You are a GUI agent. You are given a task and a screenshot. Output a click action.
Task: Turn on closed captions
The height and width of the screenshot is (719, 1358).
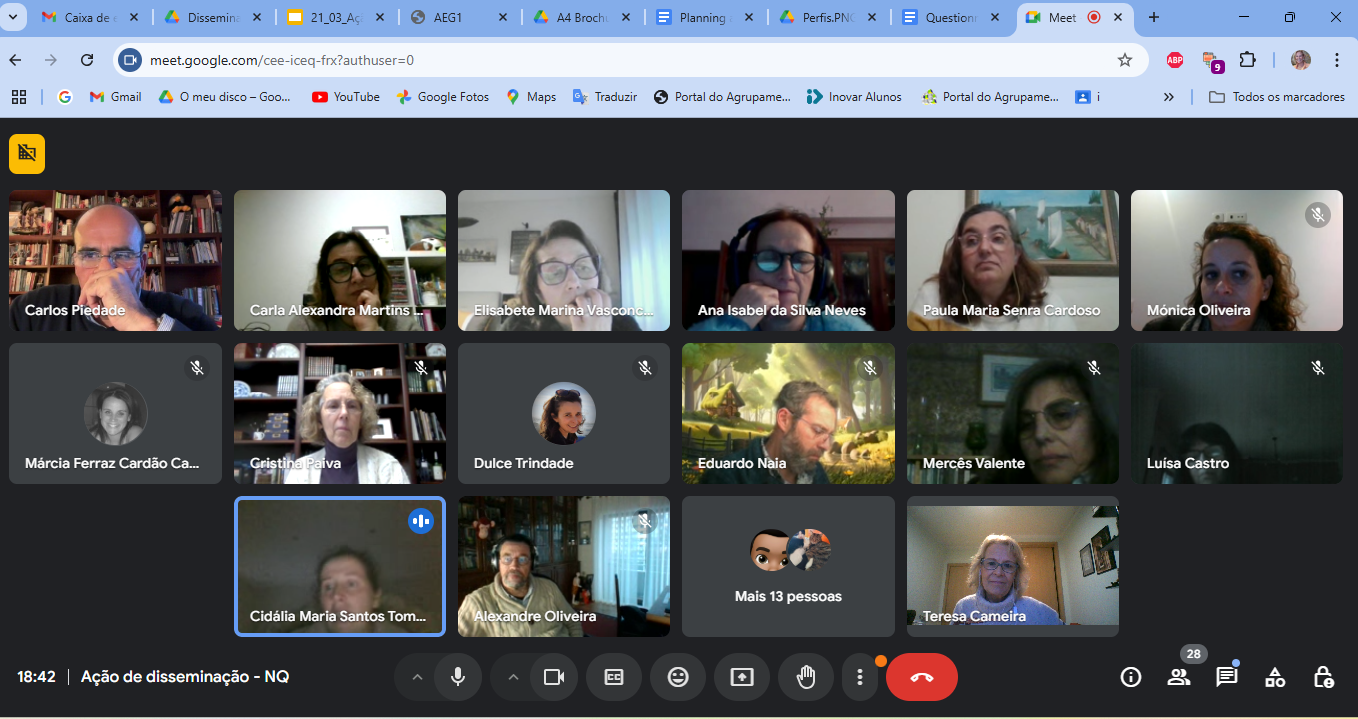click(614, 677)
